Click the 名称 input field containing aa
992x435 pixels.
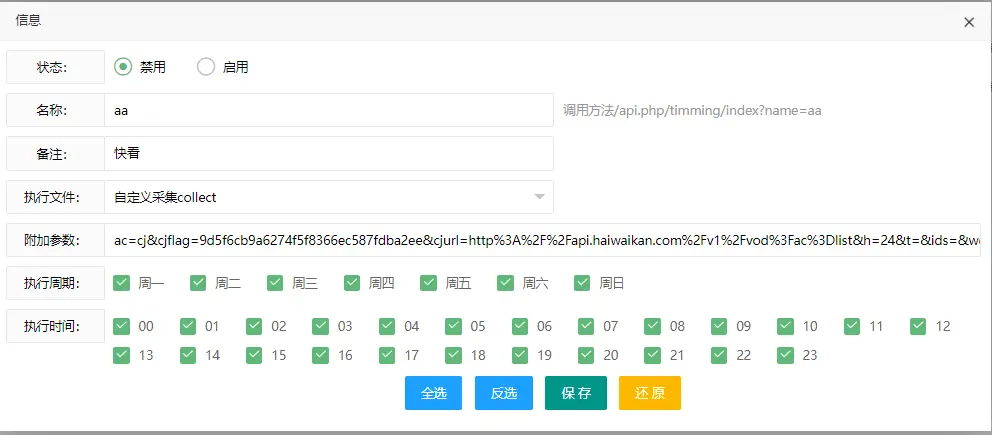[328, 110]
